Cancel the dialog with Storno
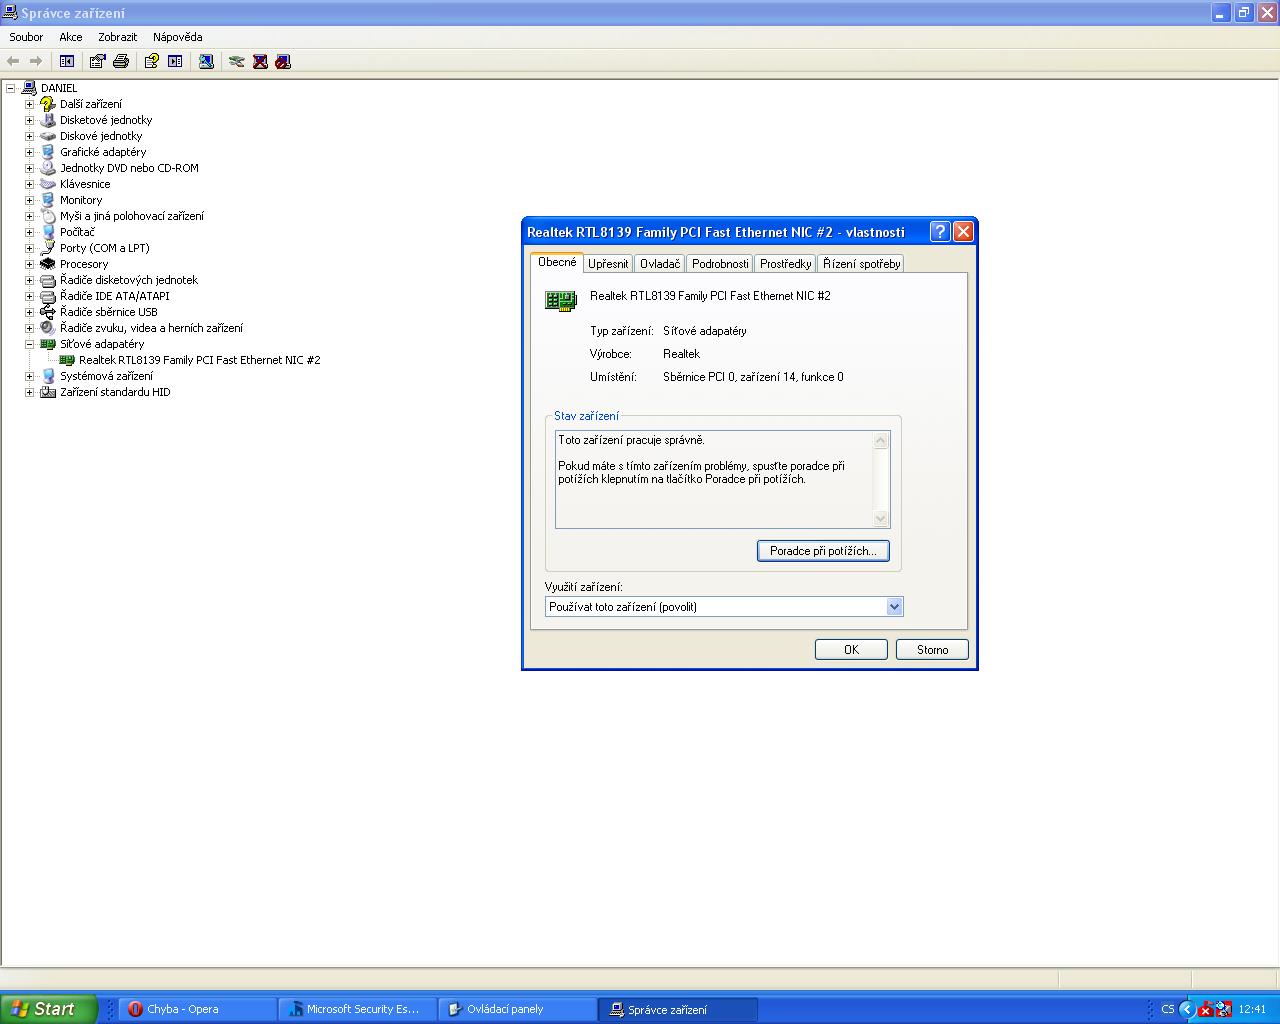 933,650
